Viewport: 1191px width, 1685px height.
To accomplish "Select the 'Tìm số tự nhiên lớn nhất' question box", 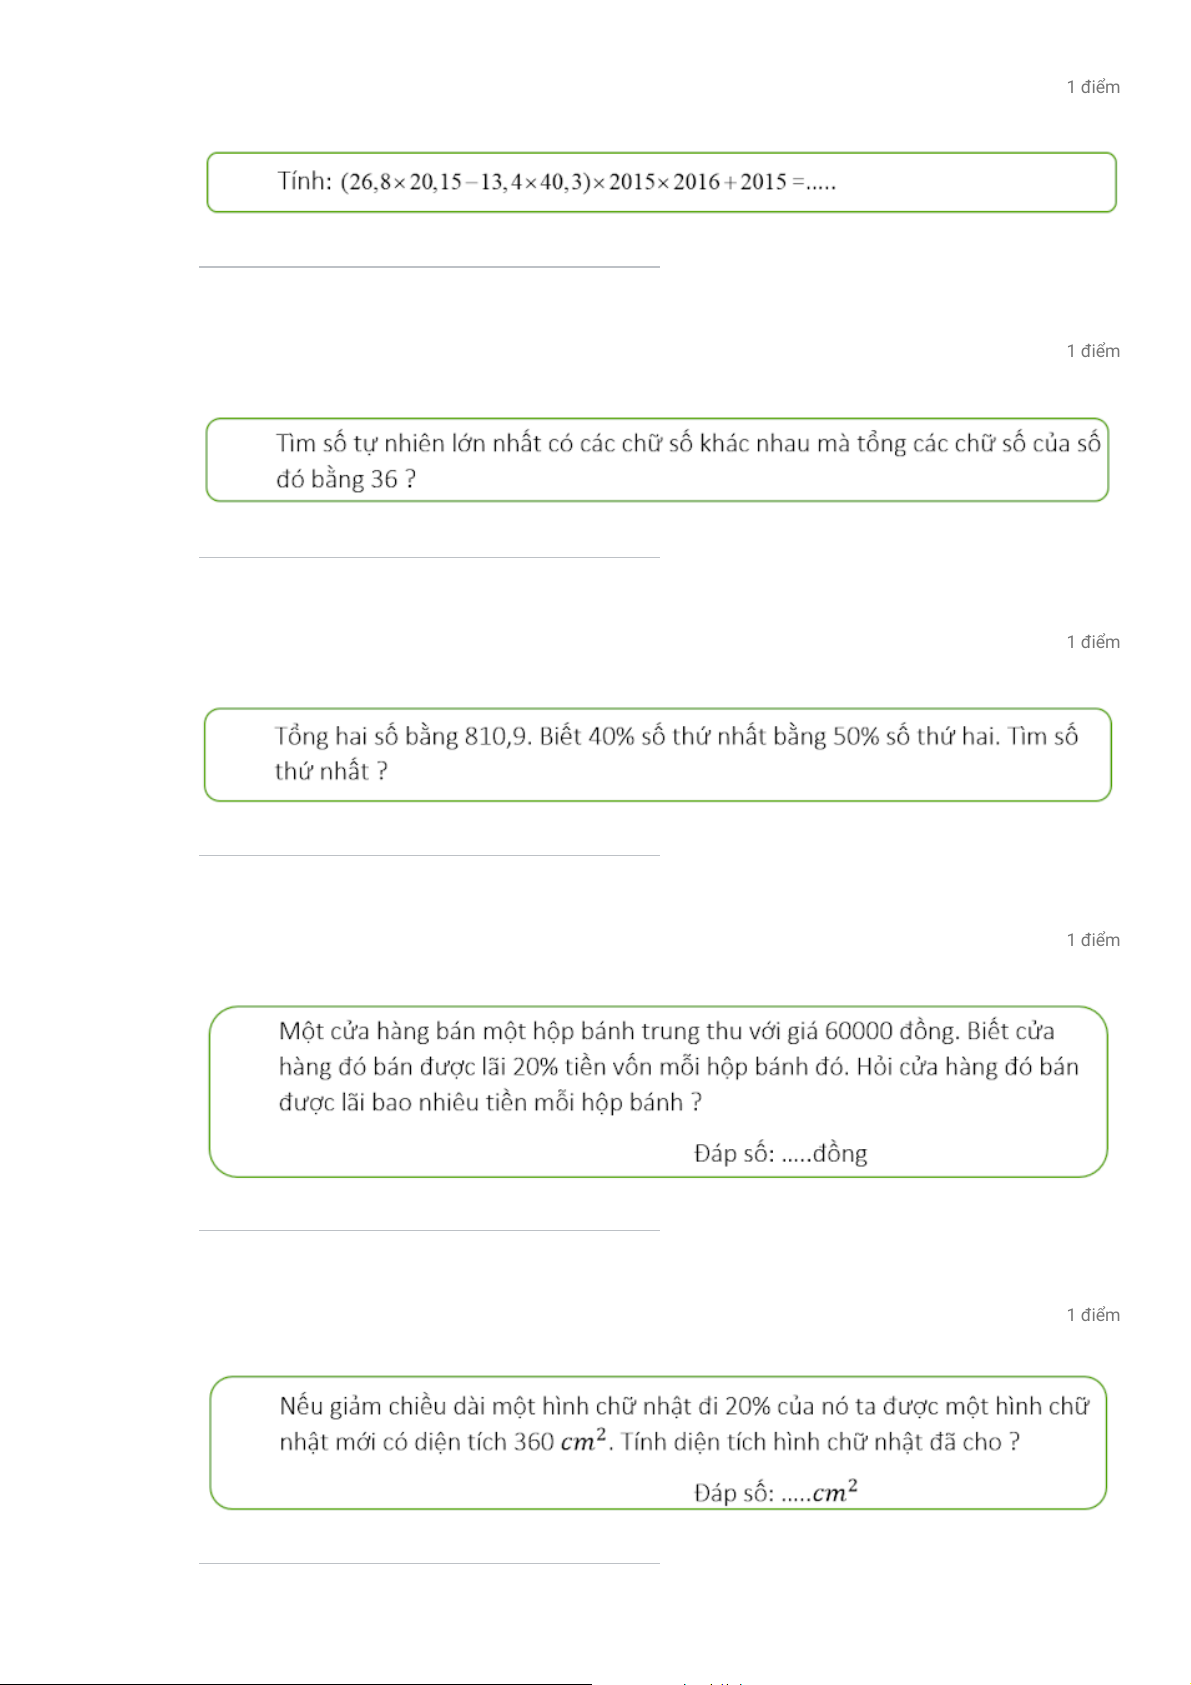I will (657, 460).
